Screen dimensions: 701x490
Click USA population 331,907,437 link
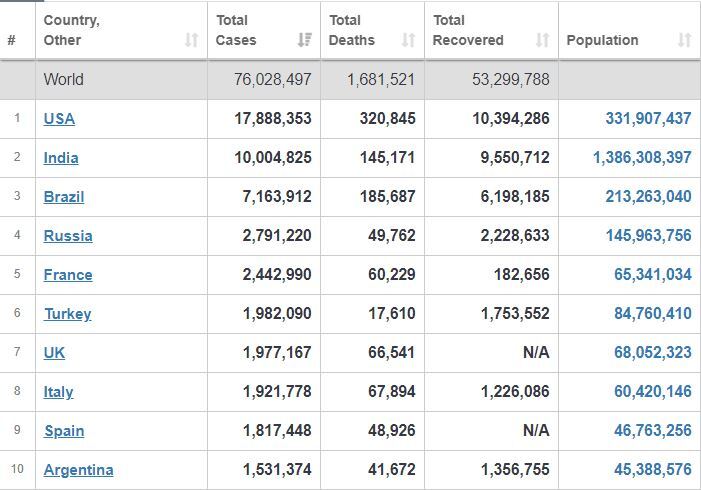coord(648,118)
